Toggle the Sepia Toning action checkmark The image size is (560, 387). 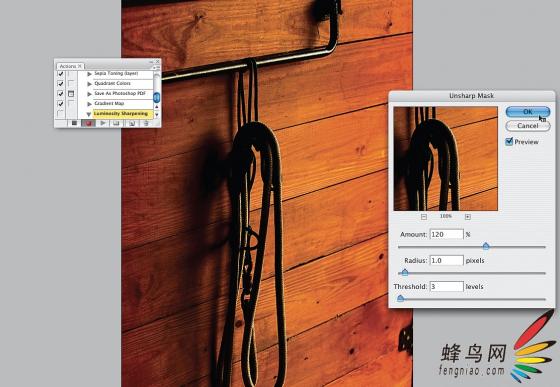pos(60,74)
